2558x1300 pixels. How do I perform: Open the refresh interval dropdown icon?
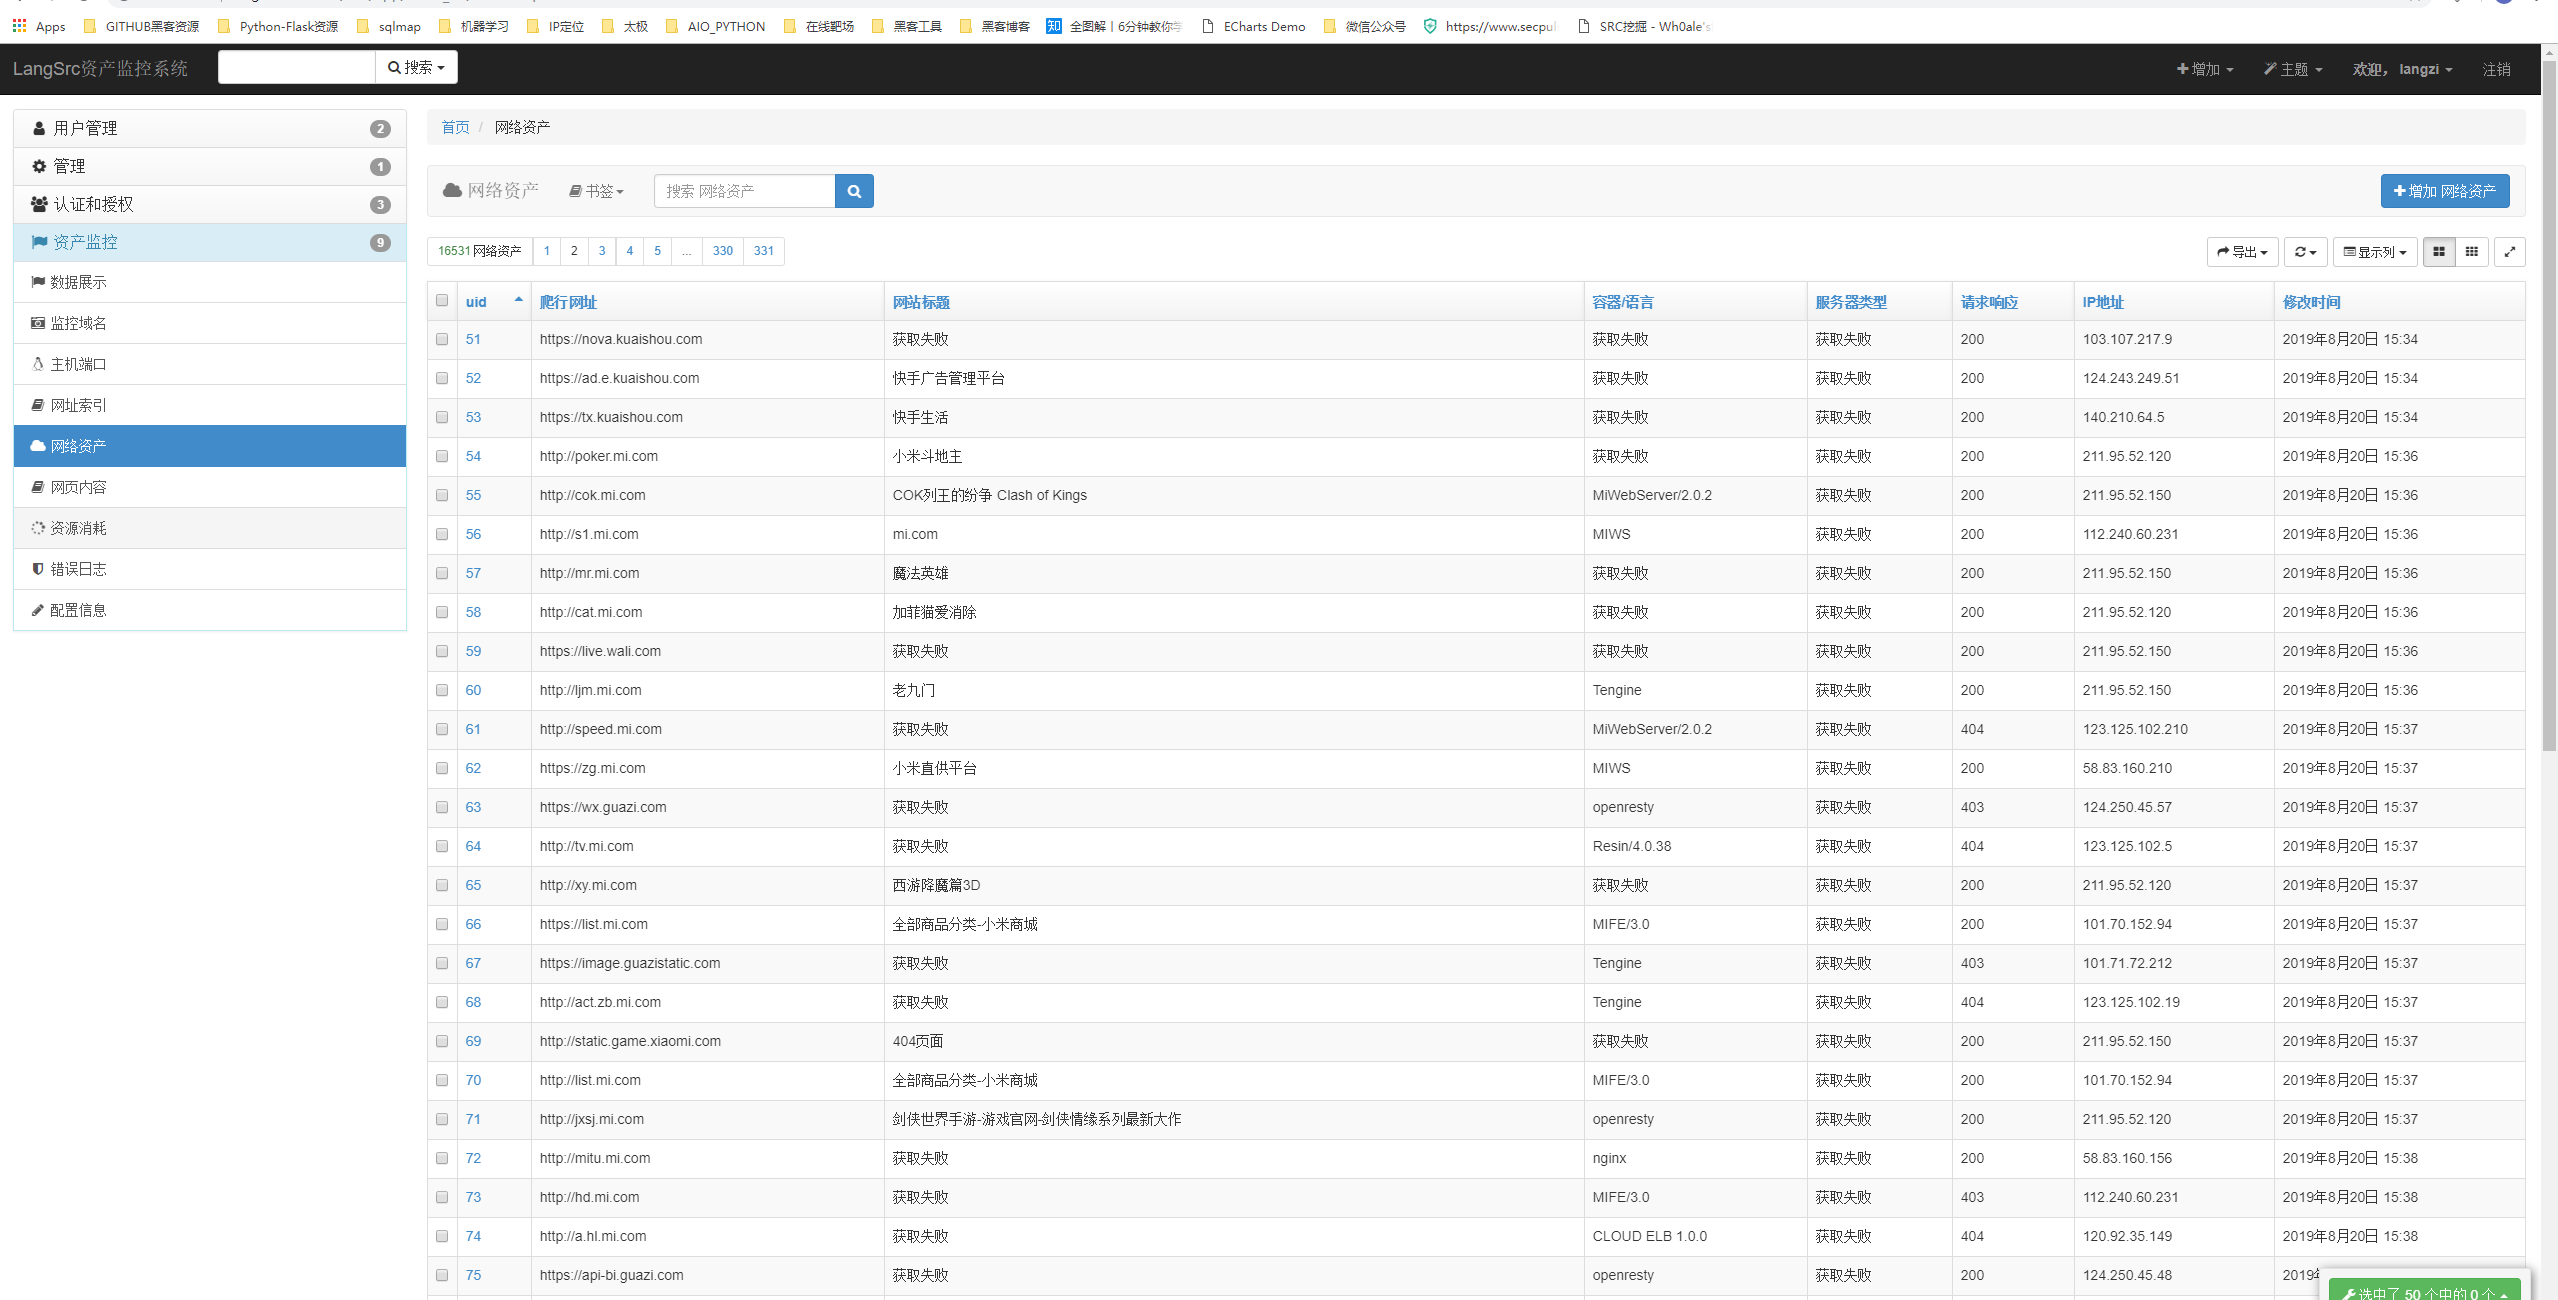[2305, 252]
